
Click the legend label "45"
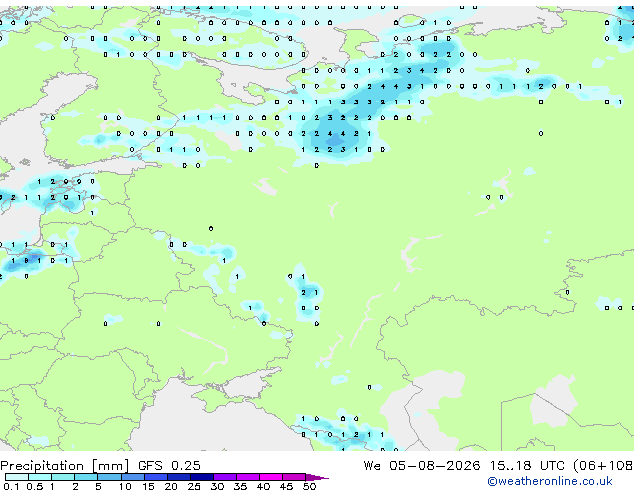286,486
